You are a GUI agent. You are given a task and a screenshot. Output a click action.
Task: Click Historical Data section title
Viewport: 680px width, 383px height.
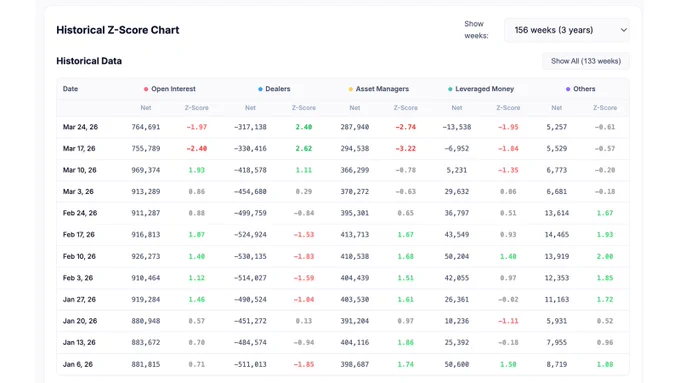(x=89, y=61)
